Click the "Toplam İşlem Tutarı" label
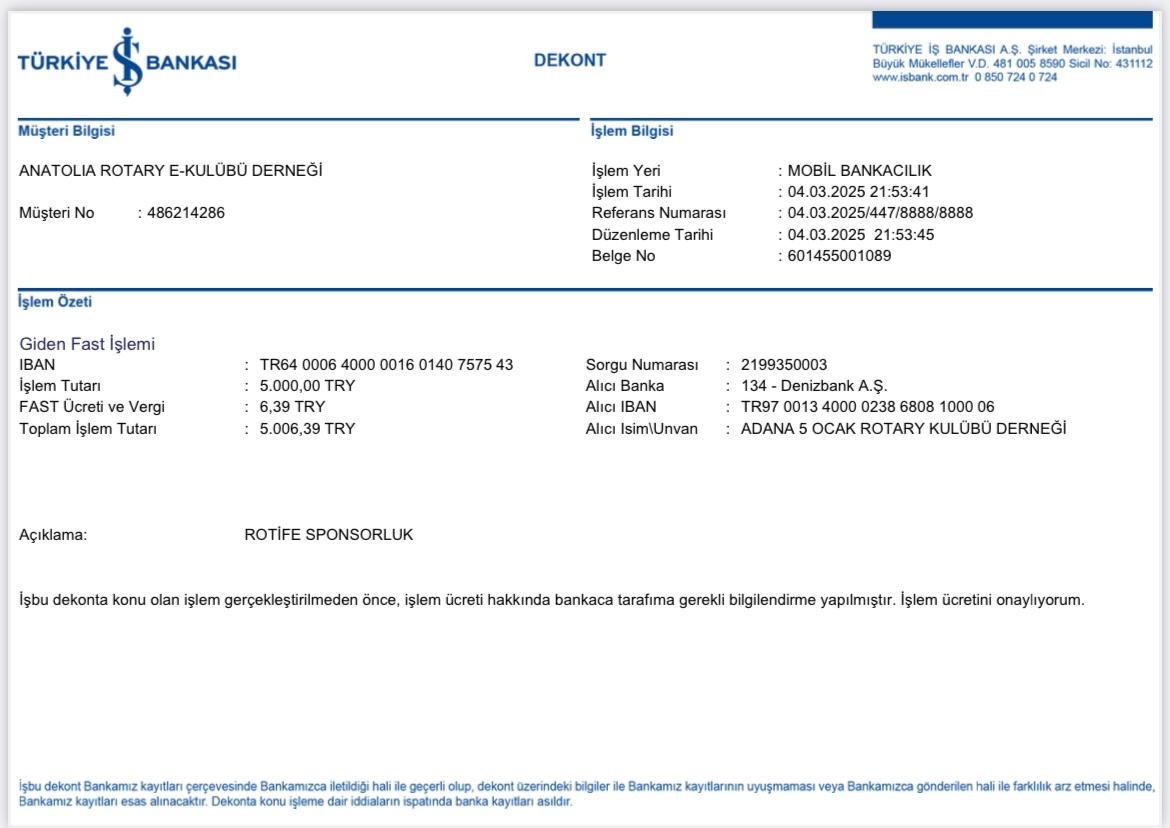The image size is (1170, 828). point(88,429)
